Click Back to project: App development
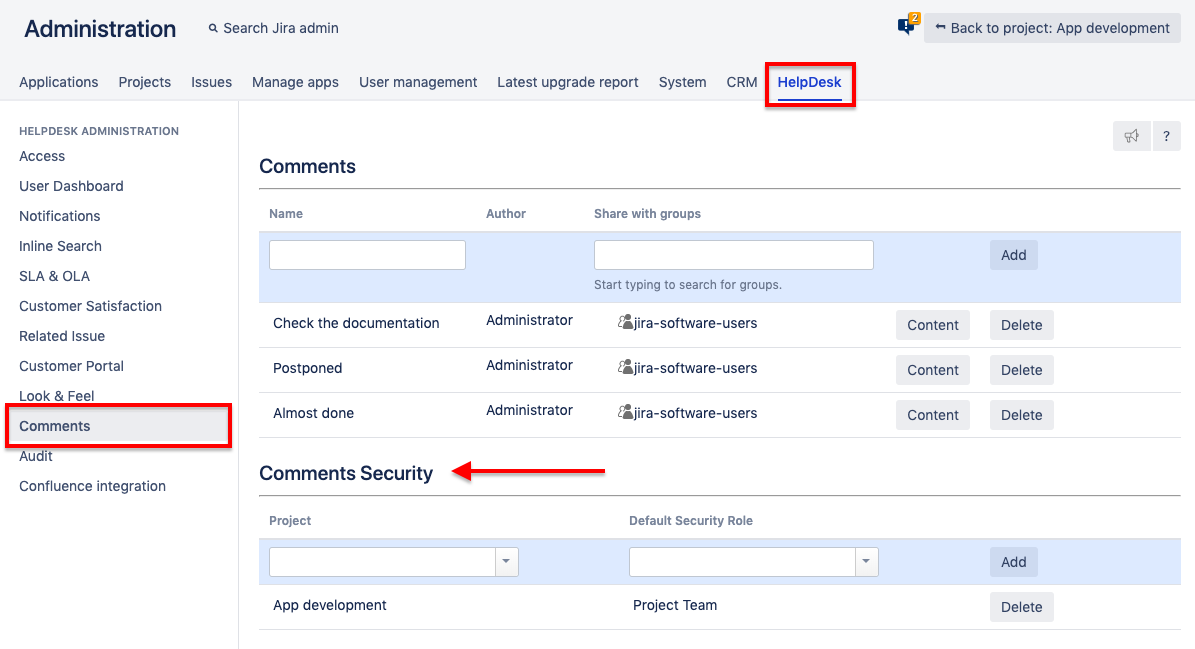Image resolution: width=1195 pixels, height=649 pixels. pos(1052,28)
